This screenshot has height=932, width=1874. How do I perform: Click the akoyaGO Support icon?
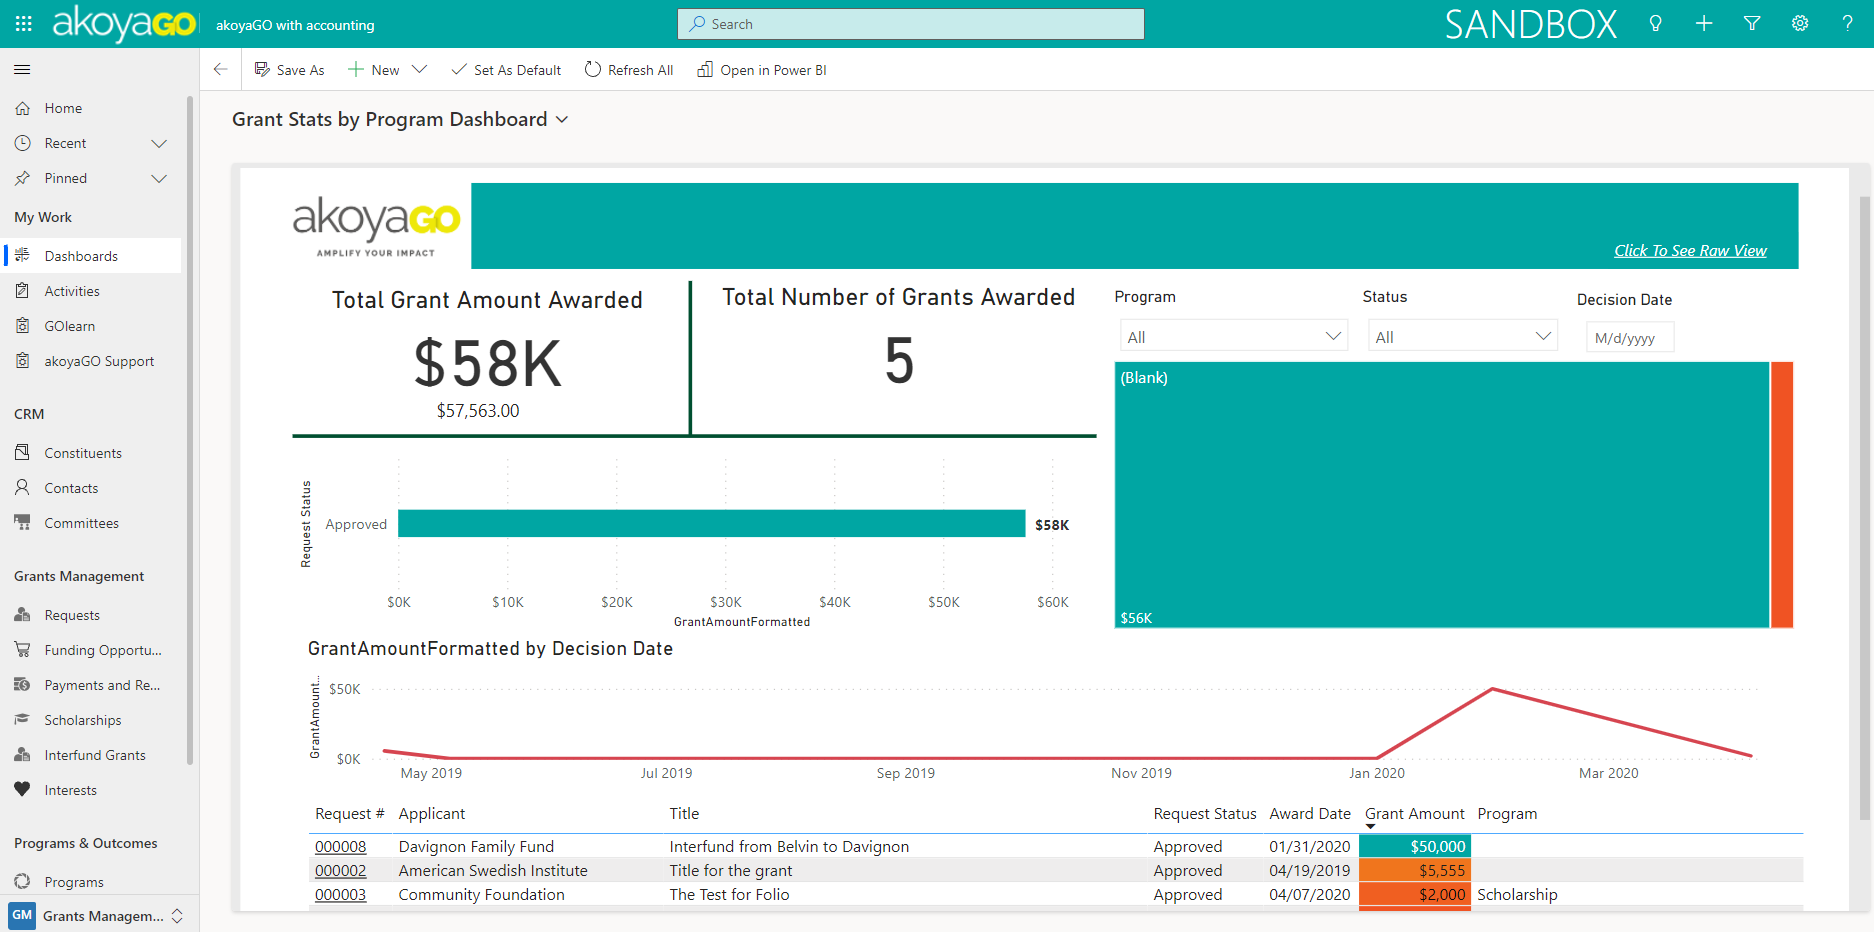point(22,361)
